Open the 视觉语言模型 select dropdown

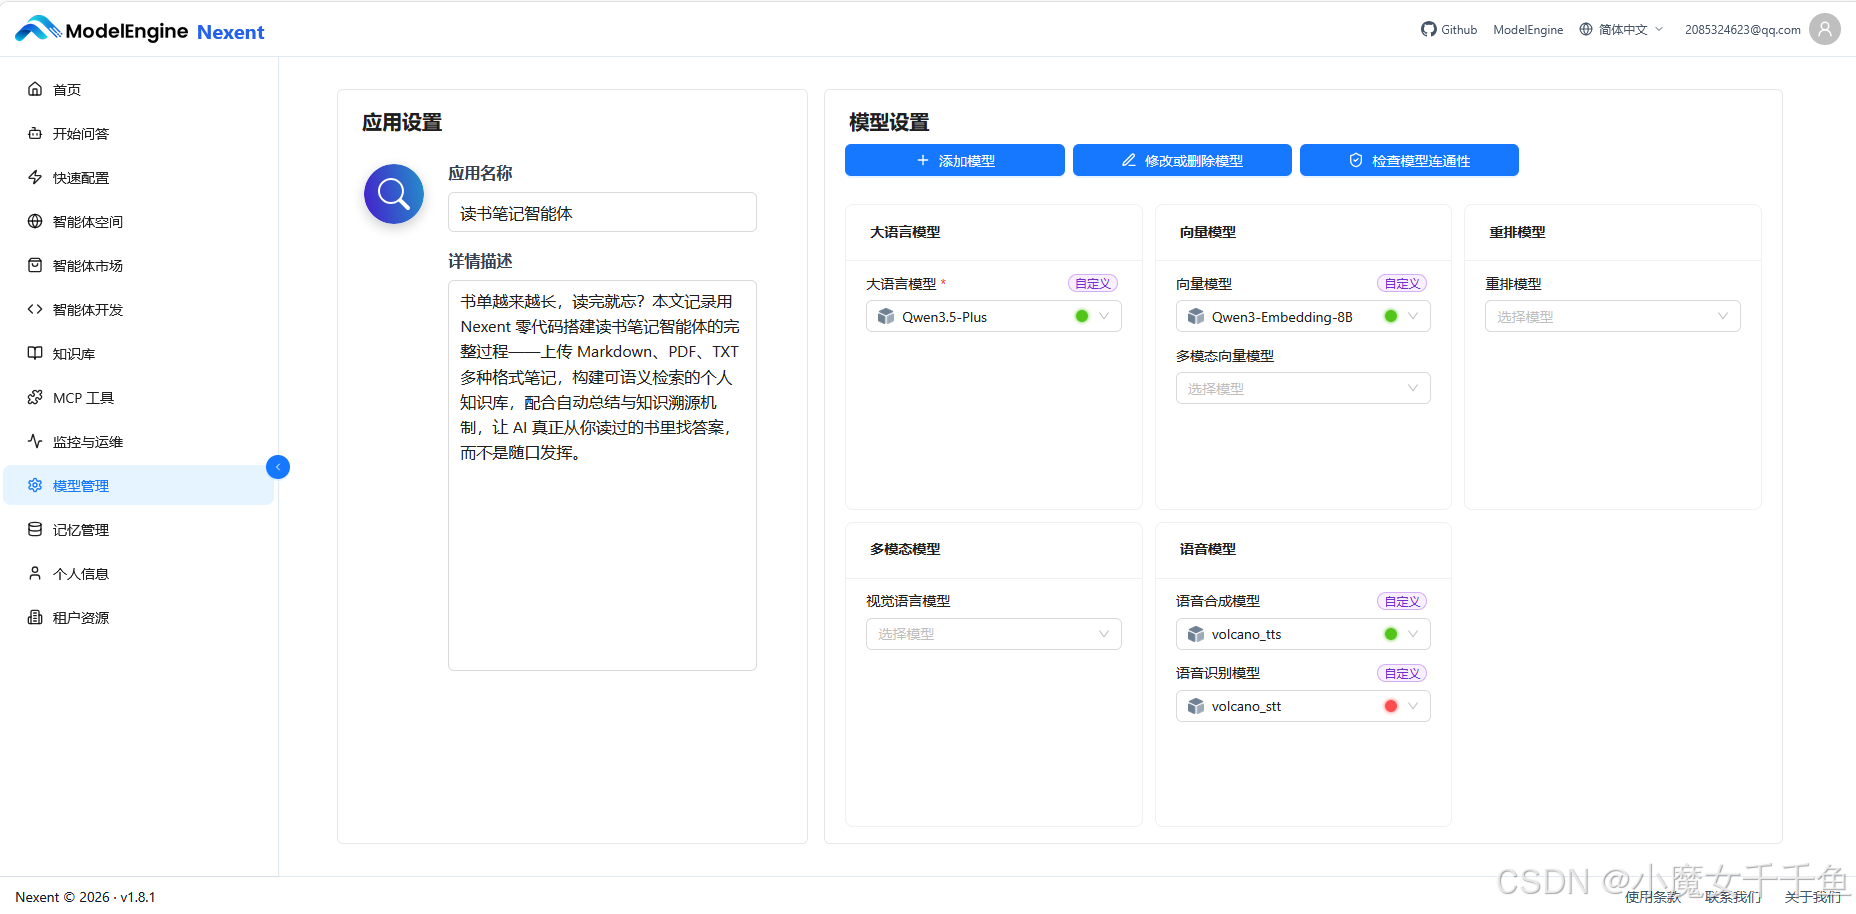pos(994,634)
